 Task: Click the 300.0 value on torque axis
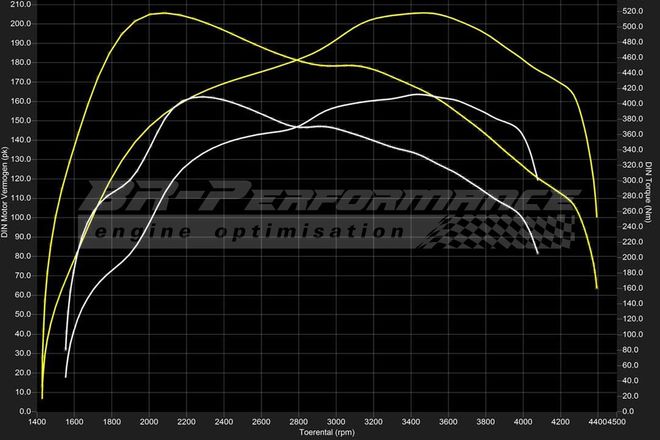629,180
